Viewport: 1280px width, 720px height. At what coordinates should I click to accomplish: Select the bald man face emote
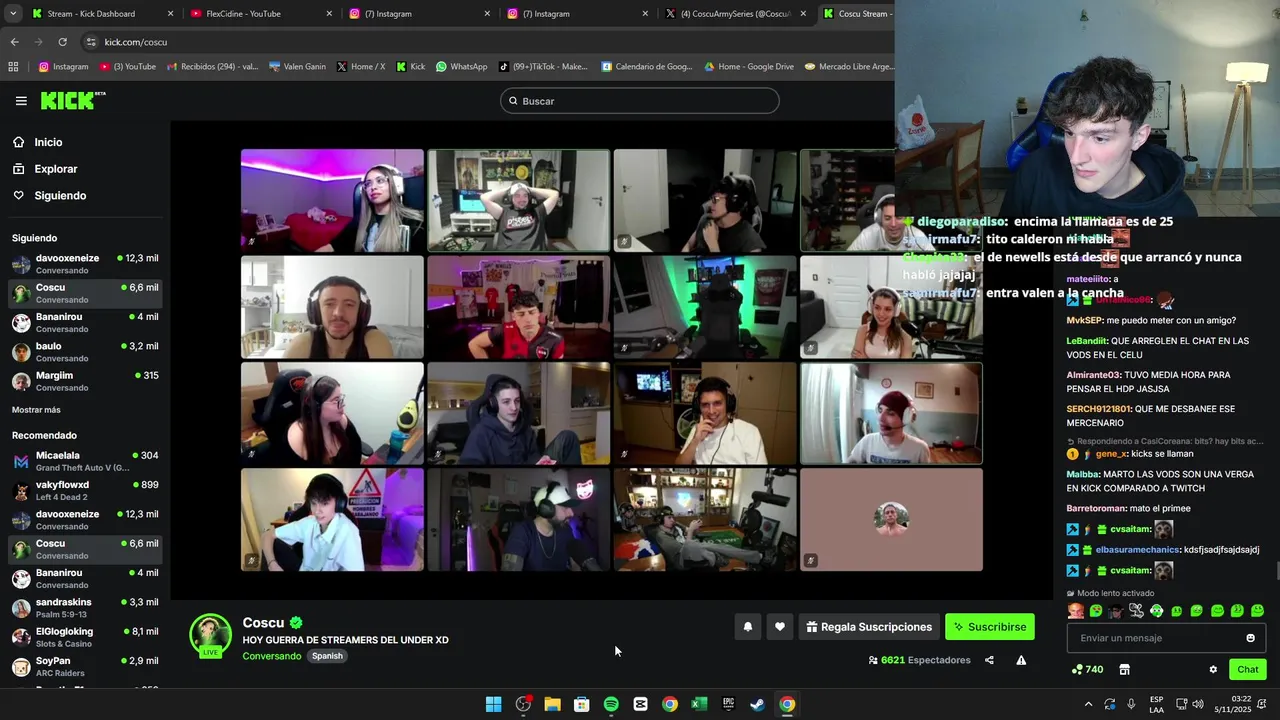tap(1076, 610)
